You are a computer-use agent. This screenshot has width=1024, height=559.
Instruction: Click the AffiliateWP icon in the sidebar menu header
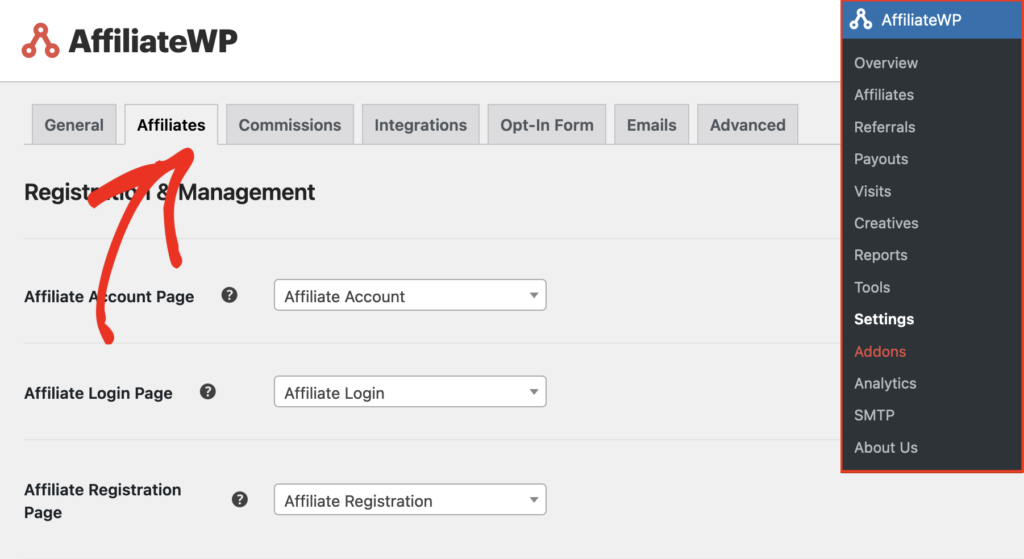pos(861,20)
